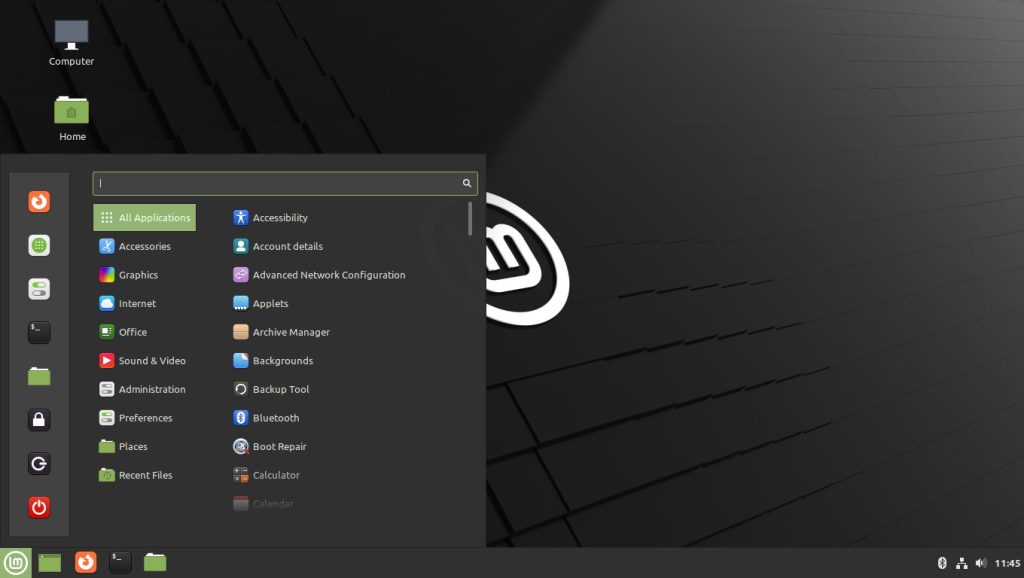Open the Files manager from the sidebar
Viewport: 1024px width, 578px height.
[38, 376]
